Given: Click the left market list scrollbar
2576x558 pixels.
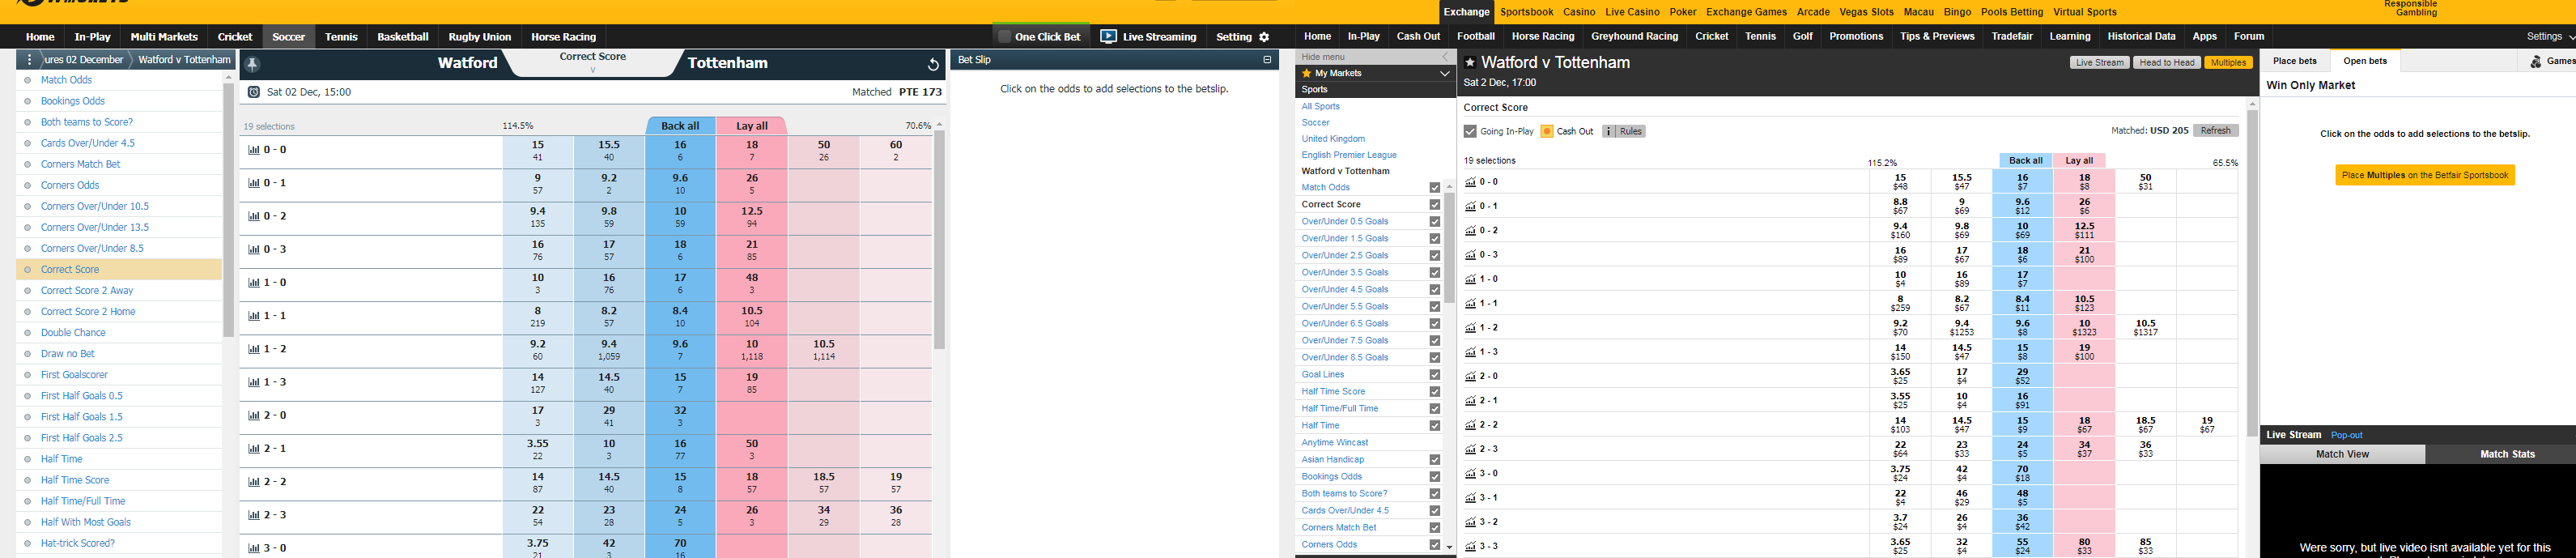Looking at the screenshot, I should click(228, 209).
